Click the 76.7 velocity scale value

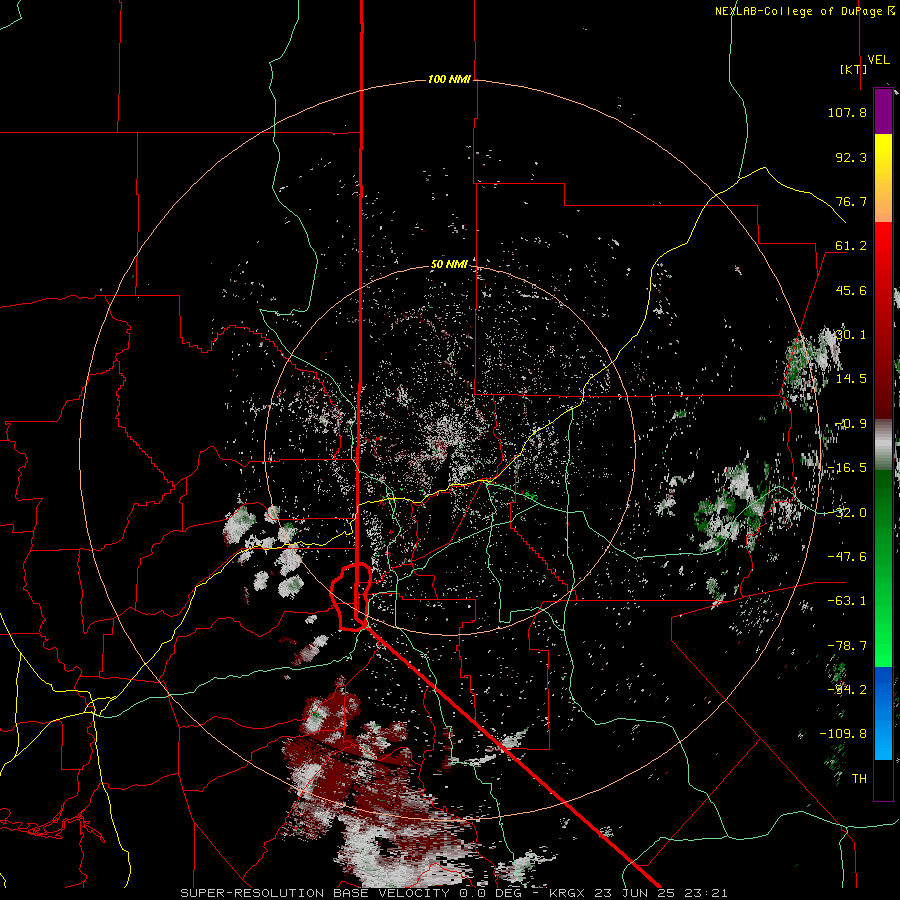[x=851, y=201]
